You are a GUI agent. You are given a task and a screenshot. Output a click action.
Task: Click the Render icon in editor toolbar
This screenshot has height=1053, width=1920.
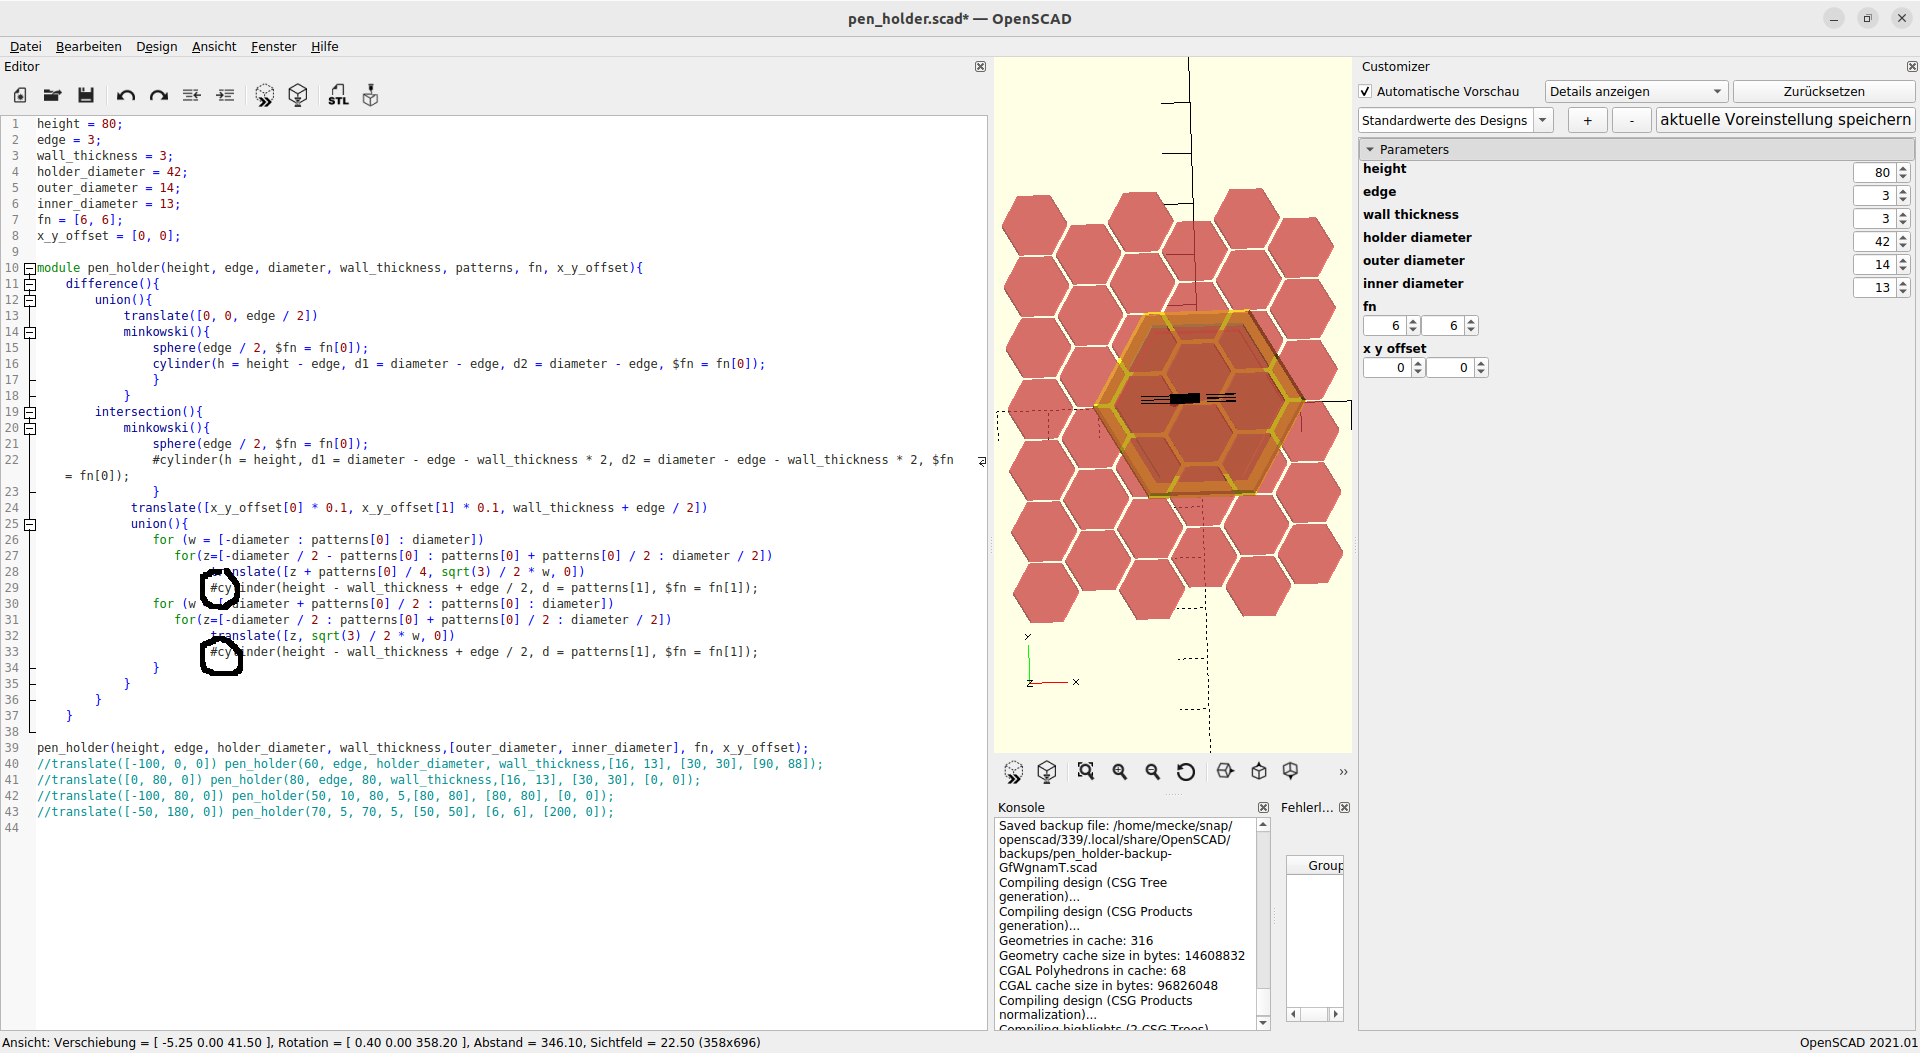pyautogui.click(x=298, y=95)
